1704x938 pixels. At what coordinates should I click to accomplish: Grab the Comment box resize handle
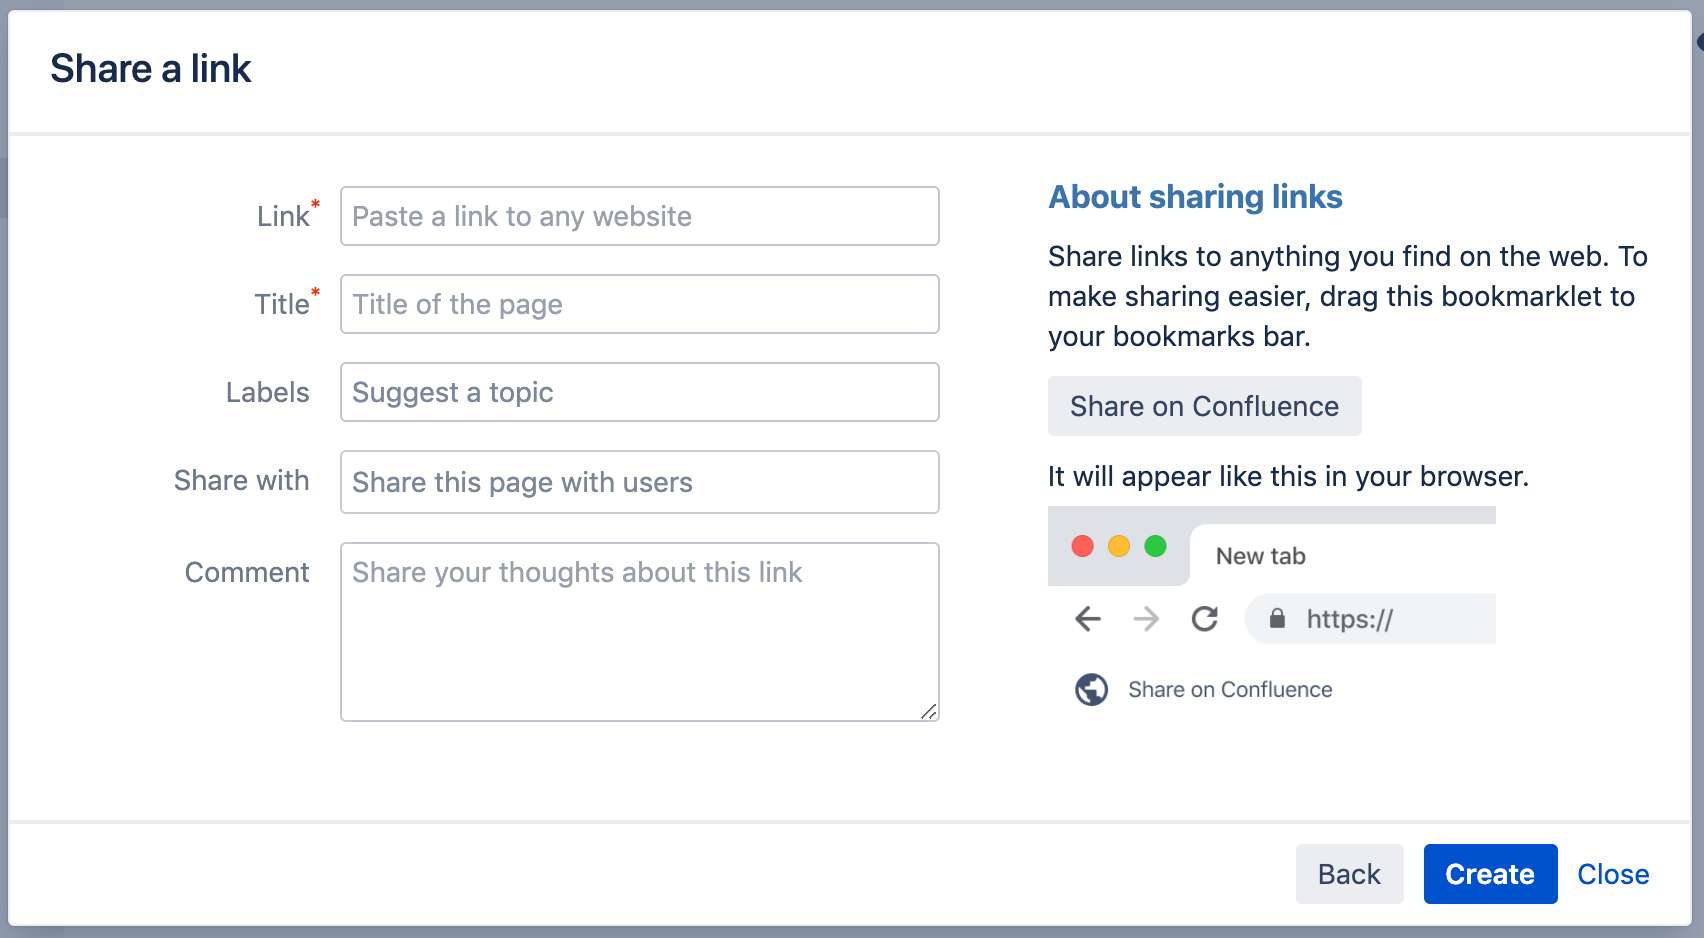[x=929, y=711]
